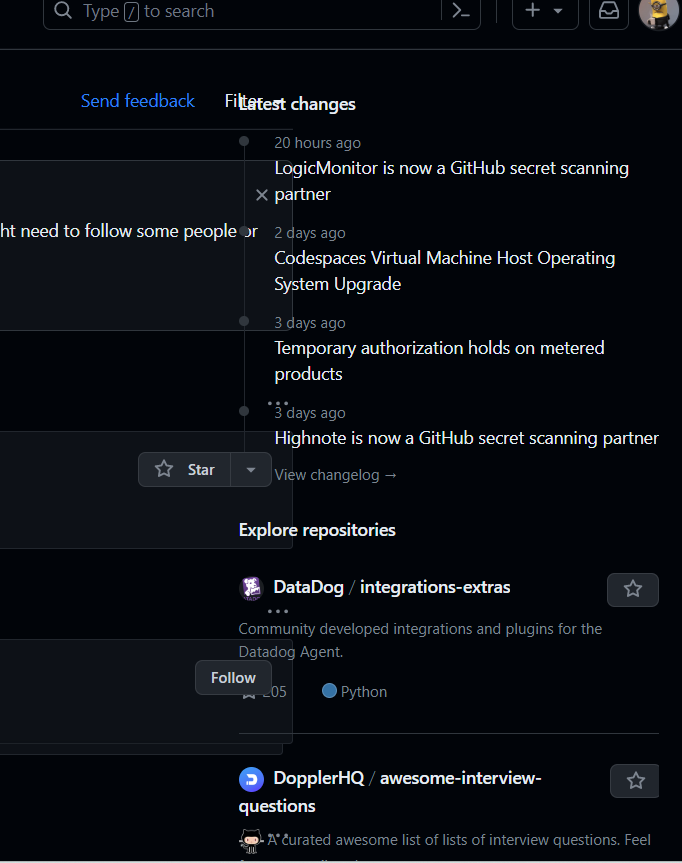Dismiss the overlay with the X icon
This screenshot has width=682, height=863.
(x=262, y=195)
